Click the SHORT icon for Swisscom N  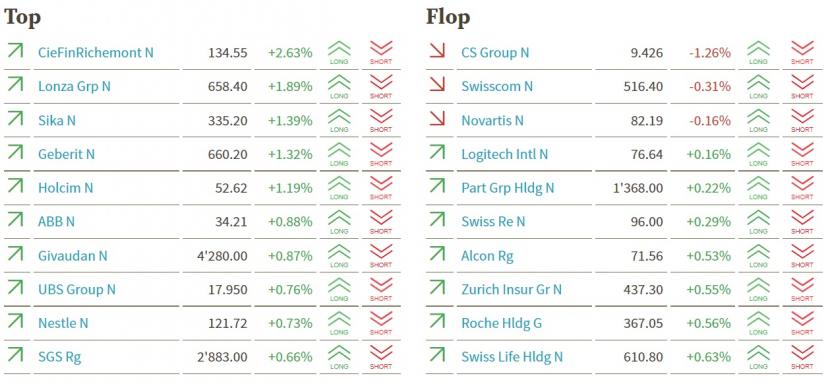802,86
